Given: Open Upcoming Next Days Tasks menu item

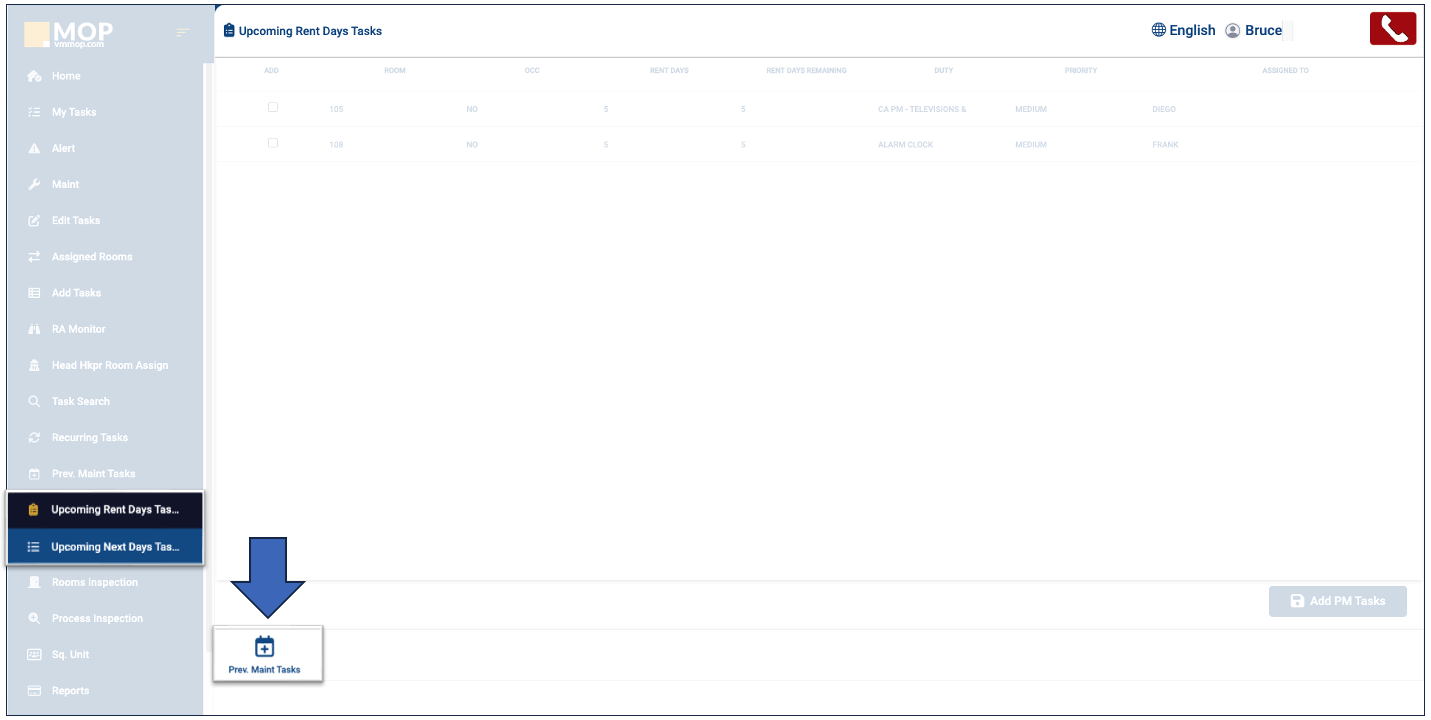Looking at the screenshot, I should (x=114, y=547).
